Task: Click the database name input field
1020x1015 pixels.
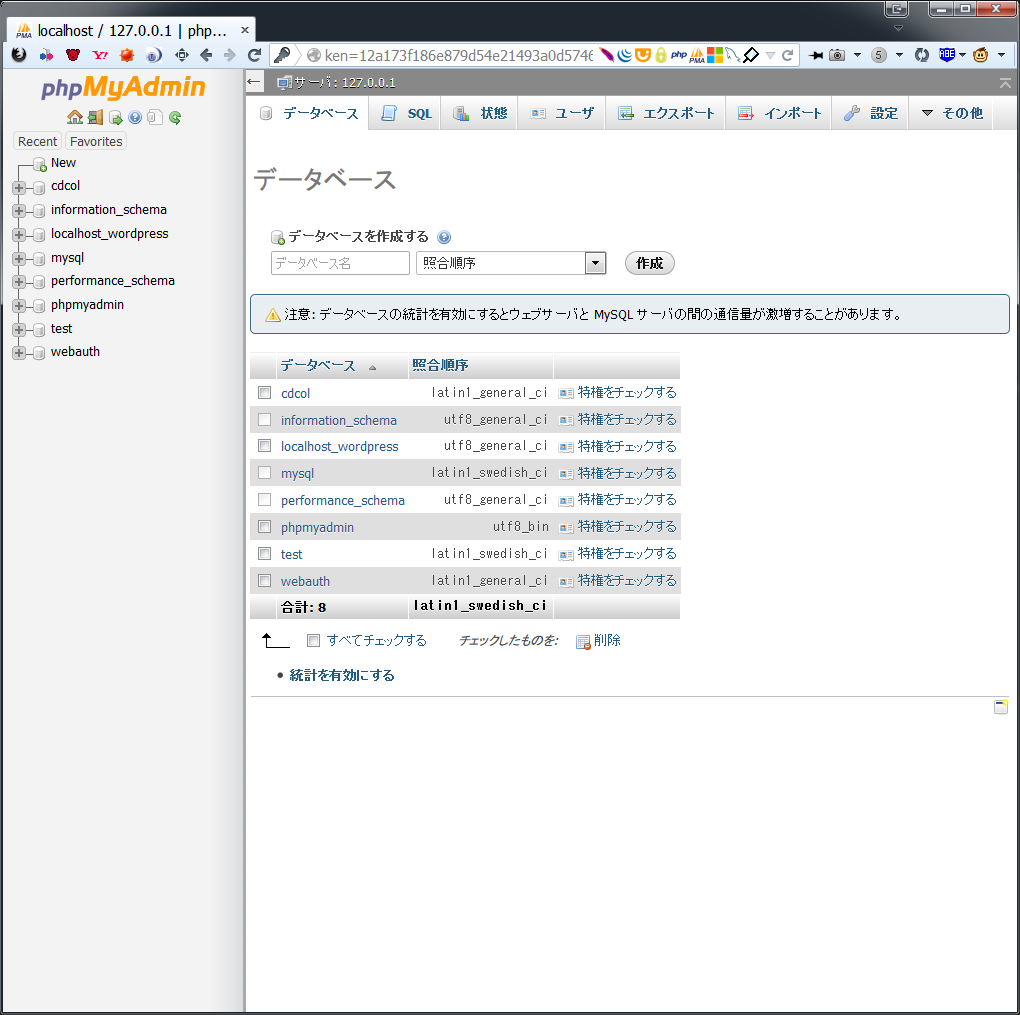Action: click(340, 263)
